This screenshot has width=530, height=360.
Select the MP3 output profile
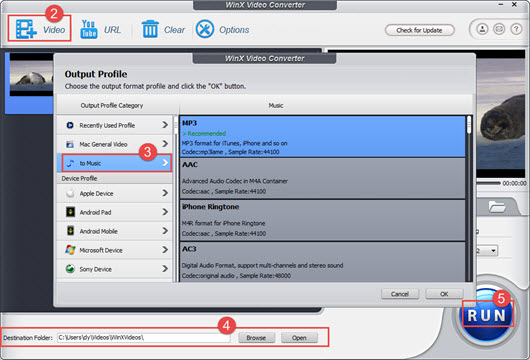click(x=322, y=137)
